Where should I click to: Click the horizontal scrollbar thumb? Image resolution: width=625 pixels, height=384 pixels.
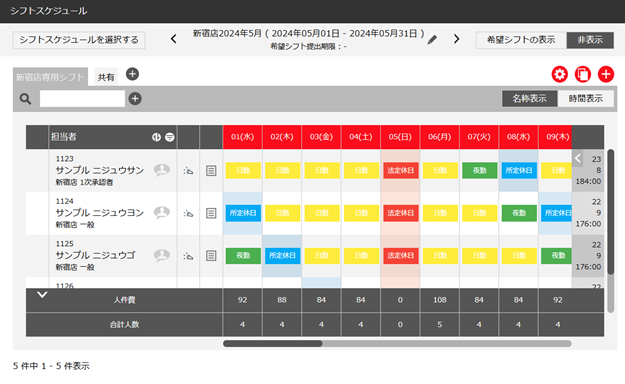(273, 343)
